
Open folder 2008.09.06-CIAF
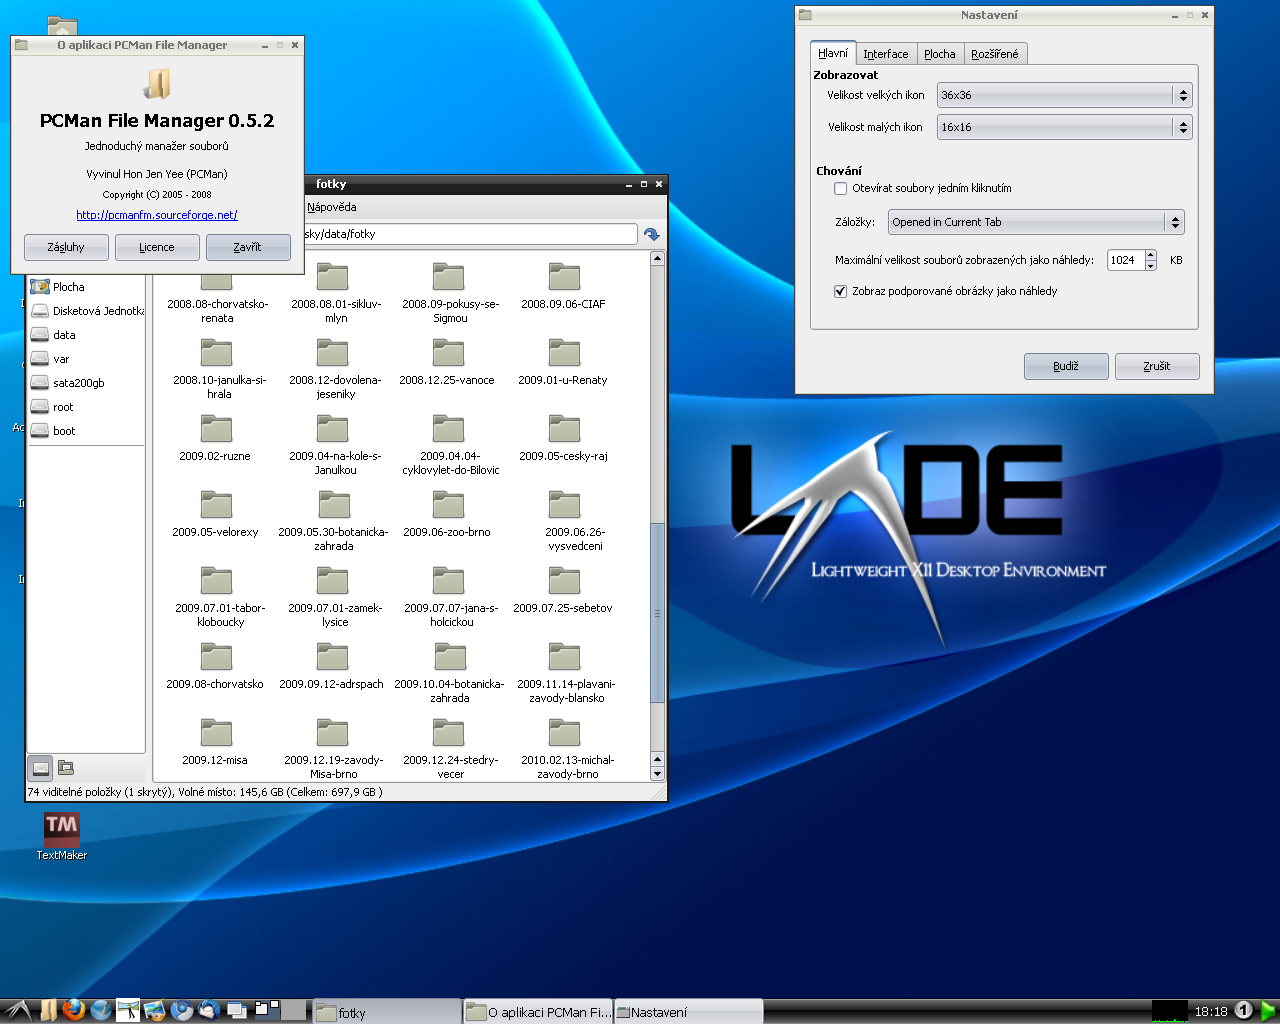click(x=564, y=287)
